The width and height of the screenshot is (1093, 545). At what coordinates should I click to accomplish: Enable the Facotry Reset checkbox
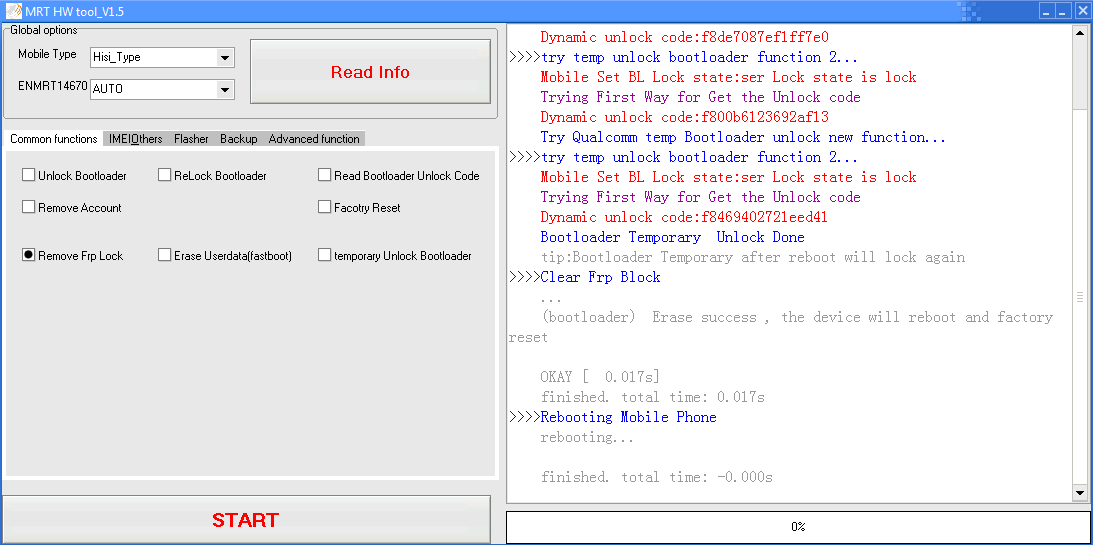coord(324,207)
